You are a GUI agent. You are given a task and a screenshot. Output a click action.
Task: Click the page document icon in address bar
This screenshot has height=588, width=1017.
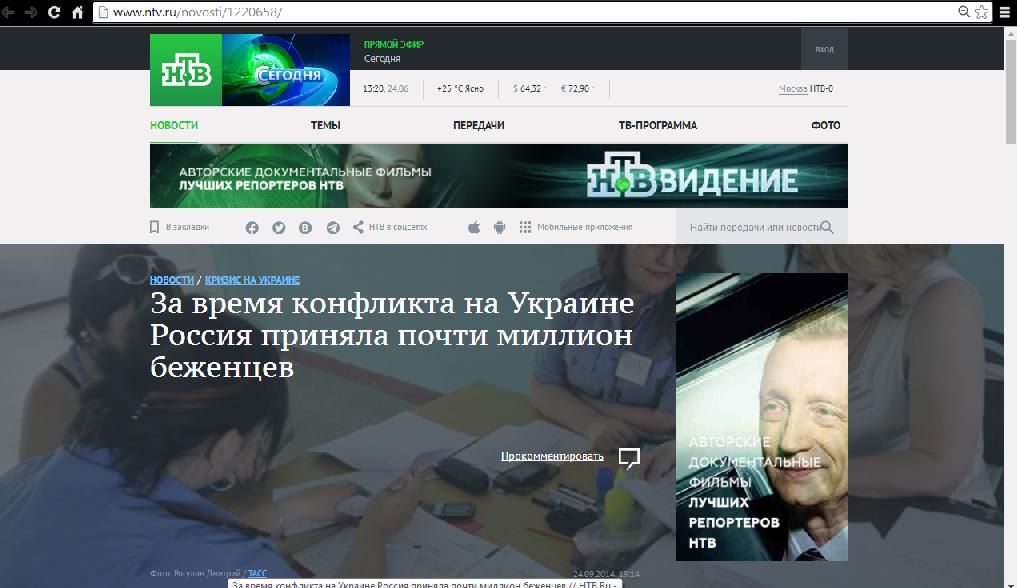tap(103, 12)
